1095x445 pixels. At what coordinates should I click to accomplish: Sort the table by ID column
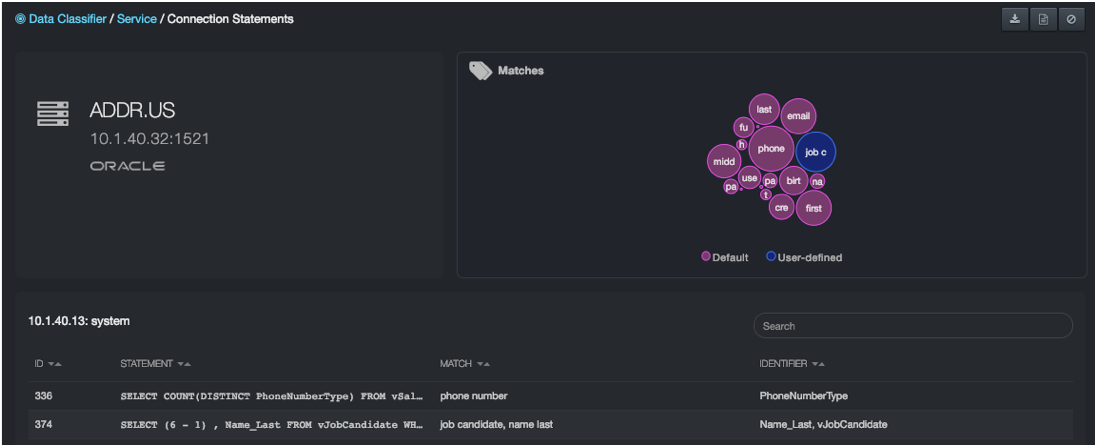[48, 364]
